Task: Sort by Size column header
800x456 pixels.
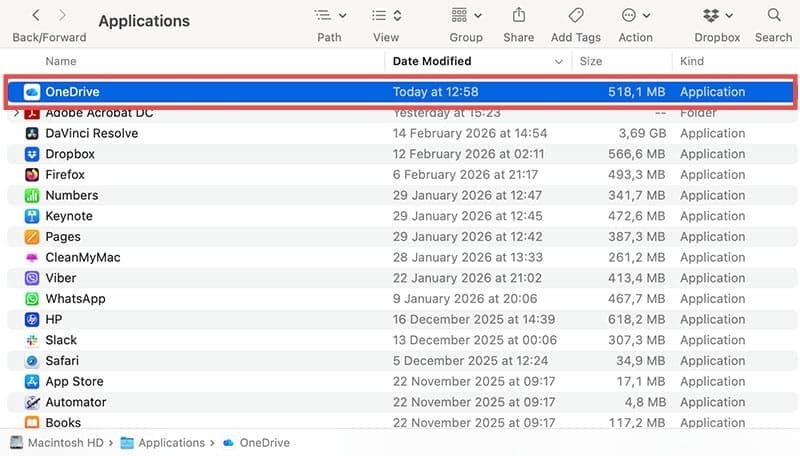Action: click(x=591, y=61)
